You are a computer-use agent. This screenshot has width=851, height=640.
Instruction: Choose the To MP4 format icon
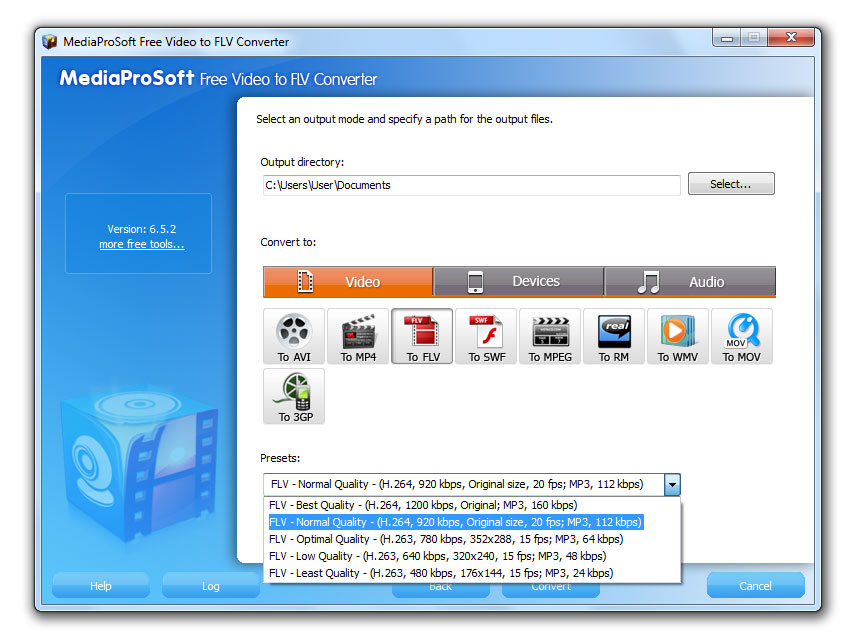(358, 336)
